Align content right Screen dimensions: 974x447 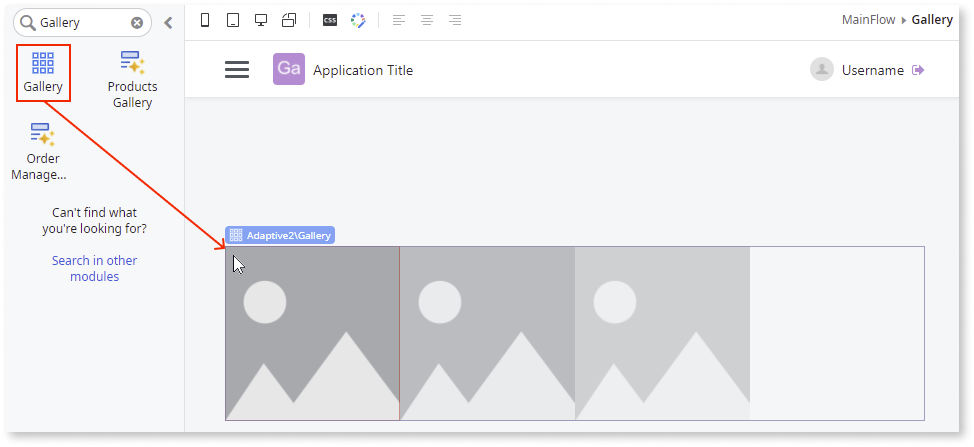[455, 21]
